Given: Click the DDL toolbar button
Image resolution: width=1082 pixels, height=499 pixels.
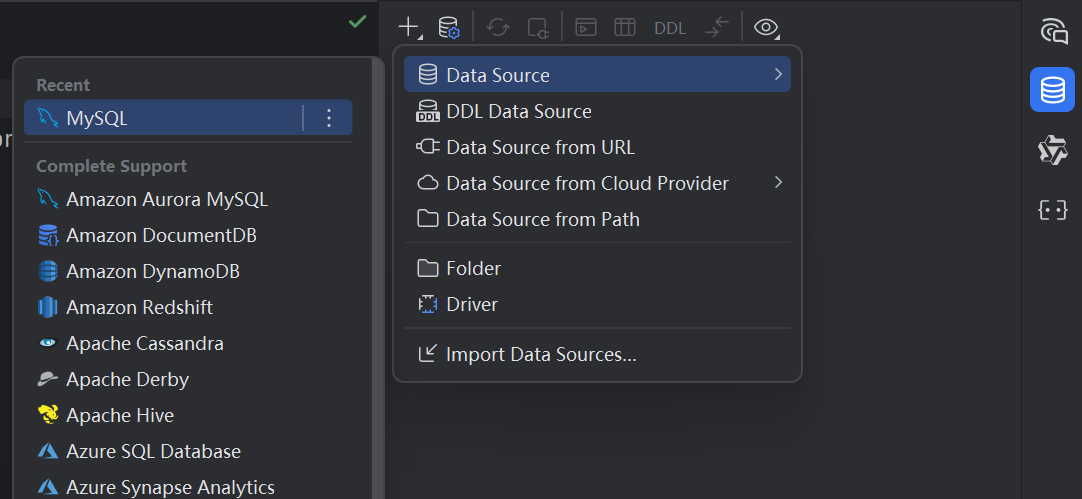Looking at the screenshot, I should 670,28.
